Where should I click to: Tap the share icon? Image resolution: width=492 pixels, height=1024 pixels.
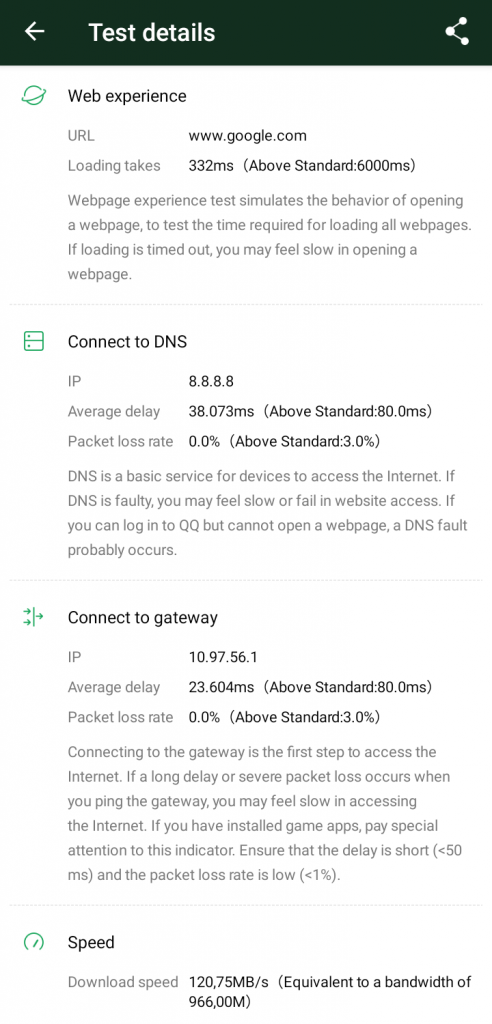coord(457,31)
